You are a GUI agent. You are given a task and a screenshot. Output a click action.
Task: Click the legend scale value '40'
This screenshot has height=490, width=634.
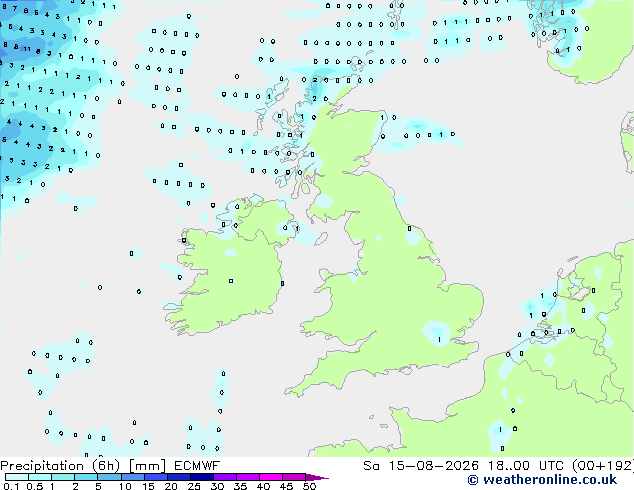[x=263, y=486]
